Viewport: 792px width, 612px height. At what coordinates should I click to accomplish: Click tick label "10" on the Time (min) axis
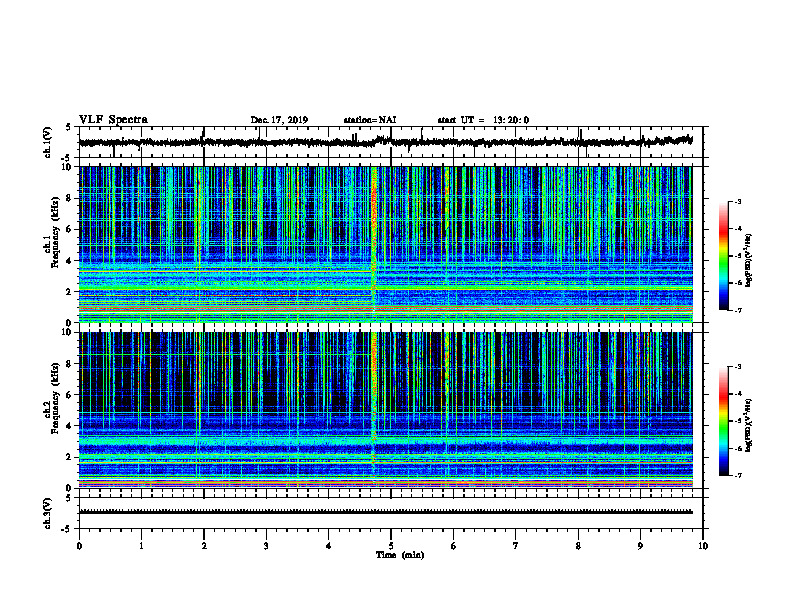703,546
